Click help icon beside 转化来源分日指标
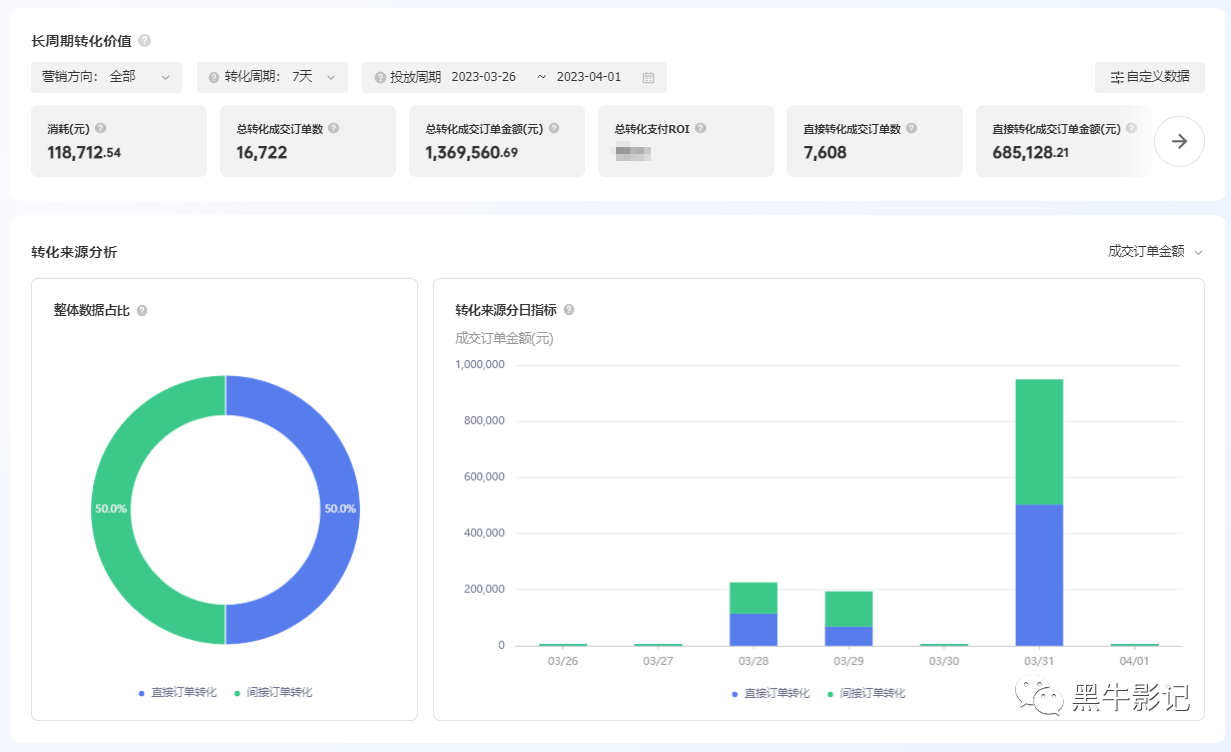This screenshot has height=752, width=1231. [569, 311]
